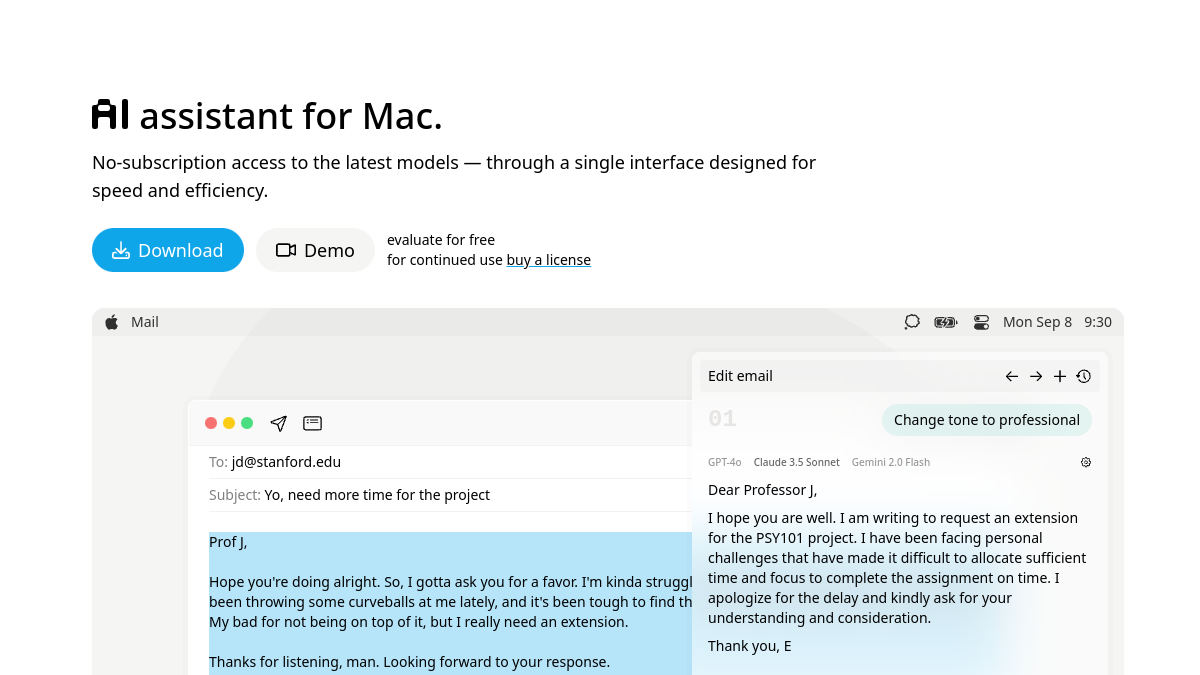The height and width of the screenshot is (675, 1200).
Task: Click the Mon Sep 8 date
Action: tap(1037, 322)
